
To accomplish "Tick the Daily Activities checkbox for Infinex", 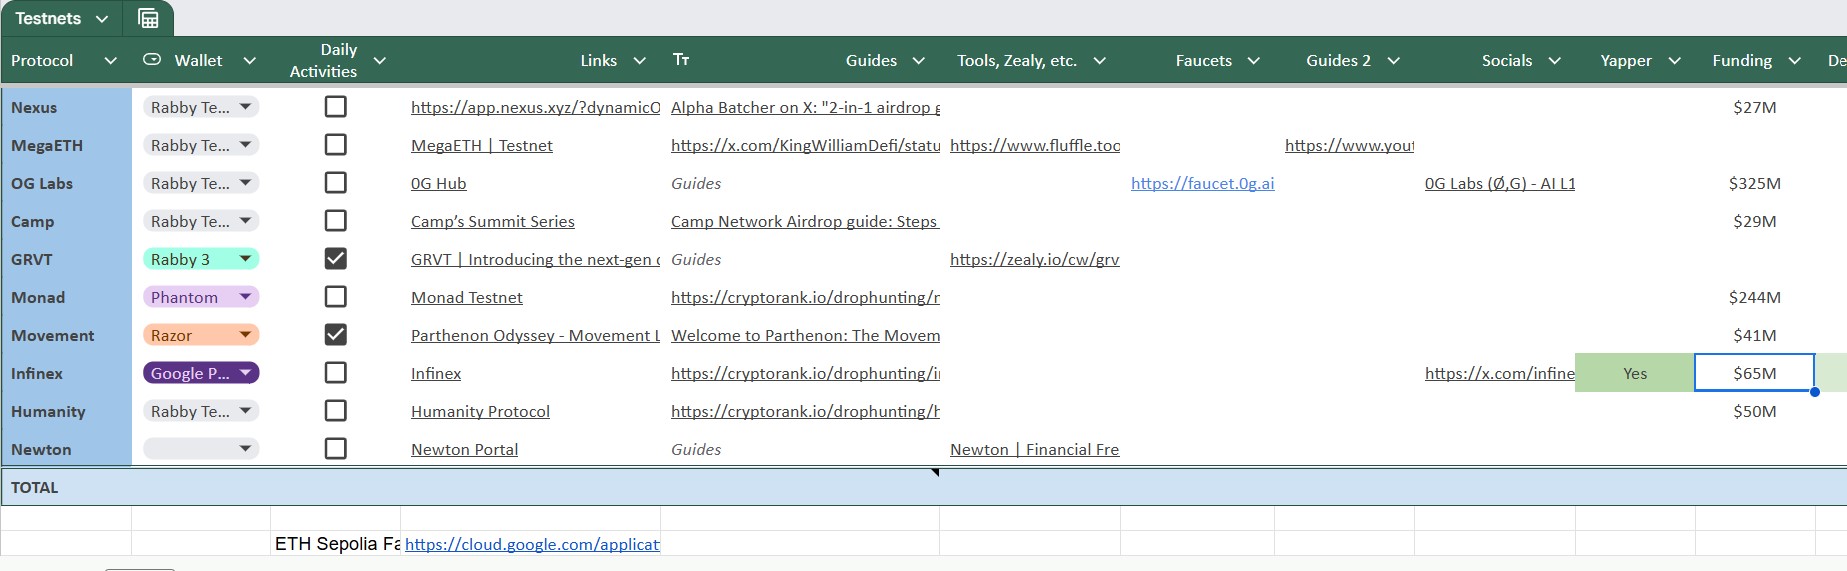I will click(x=336, y=372).
